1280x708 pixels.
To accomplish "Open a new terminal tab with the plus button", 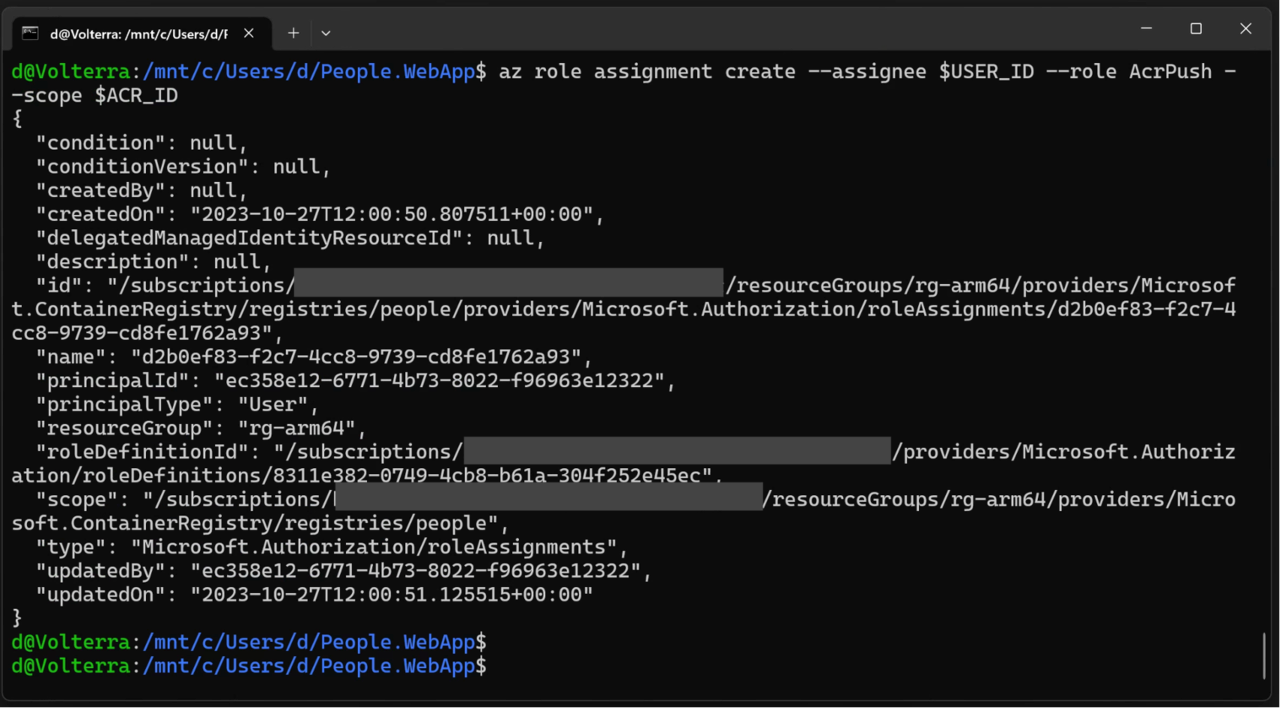I will pyautogui.click(x=293, y=33).
